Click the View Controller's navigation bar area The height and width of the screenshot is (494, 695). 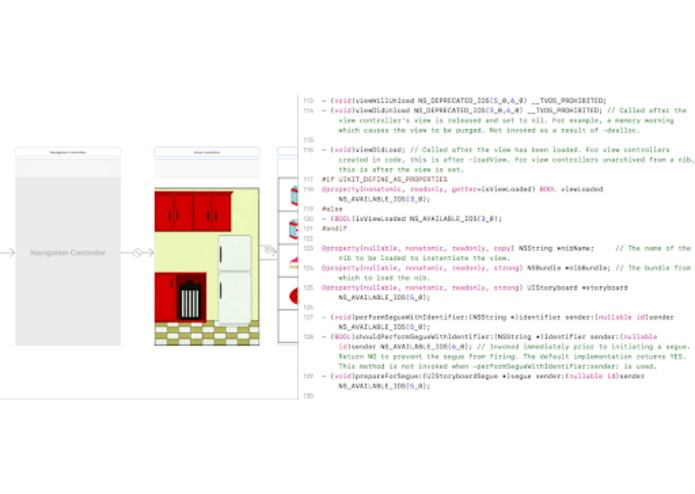[207, 169]
